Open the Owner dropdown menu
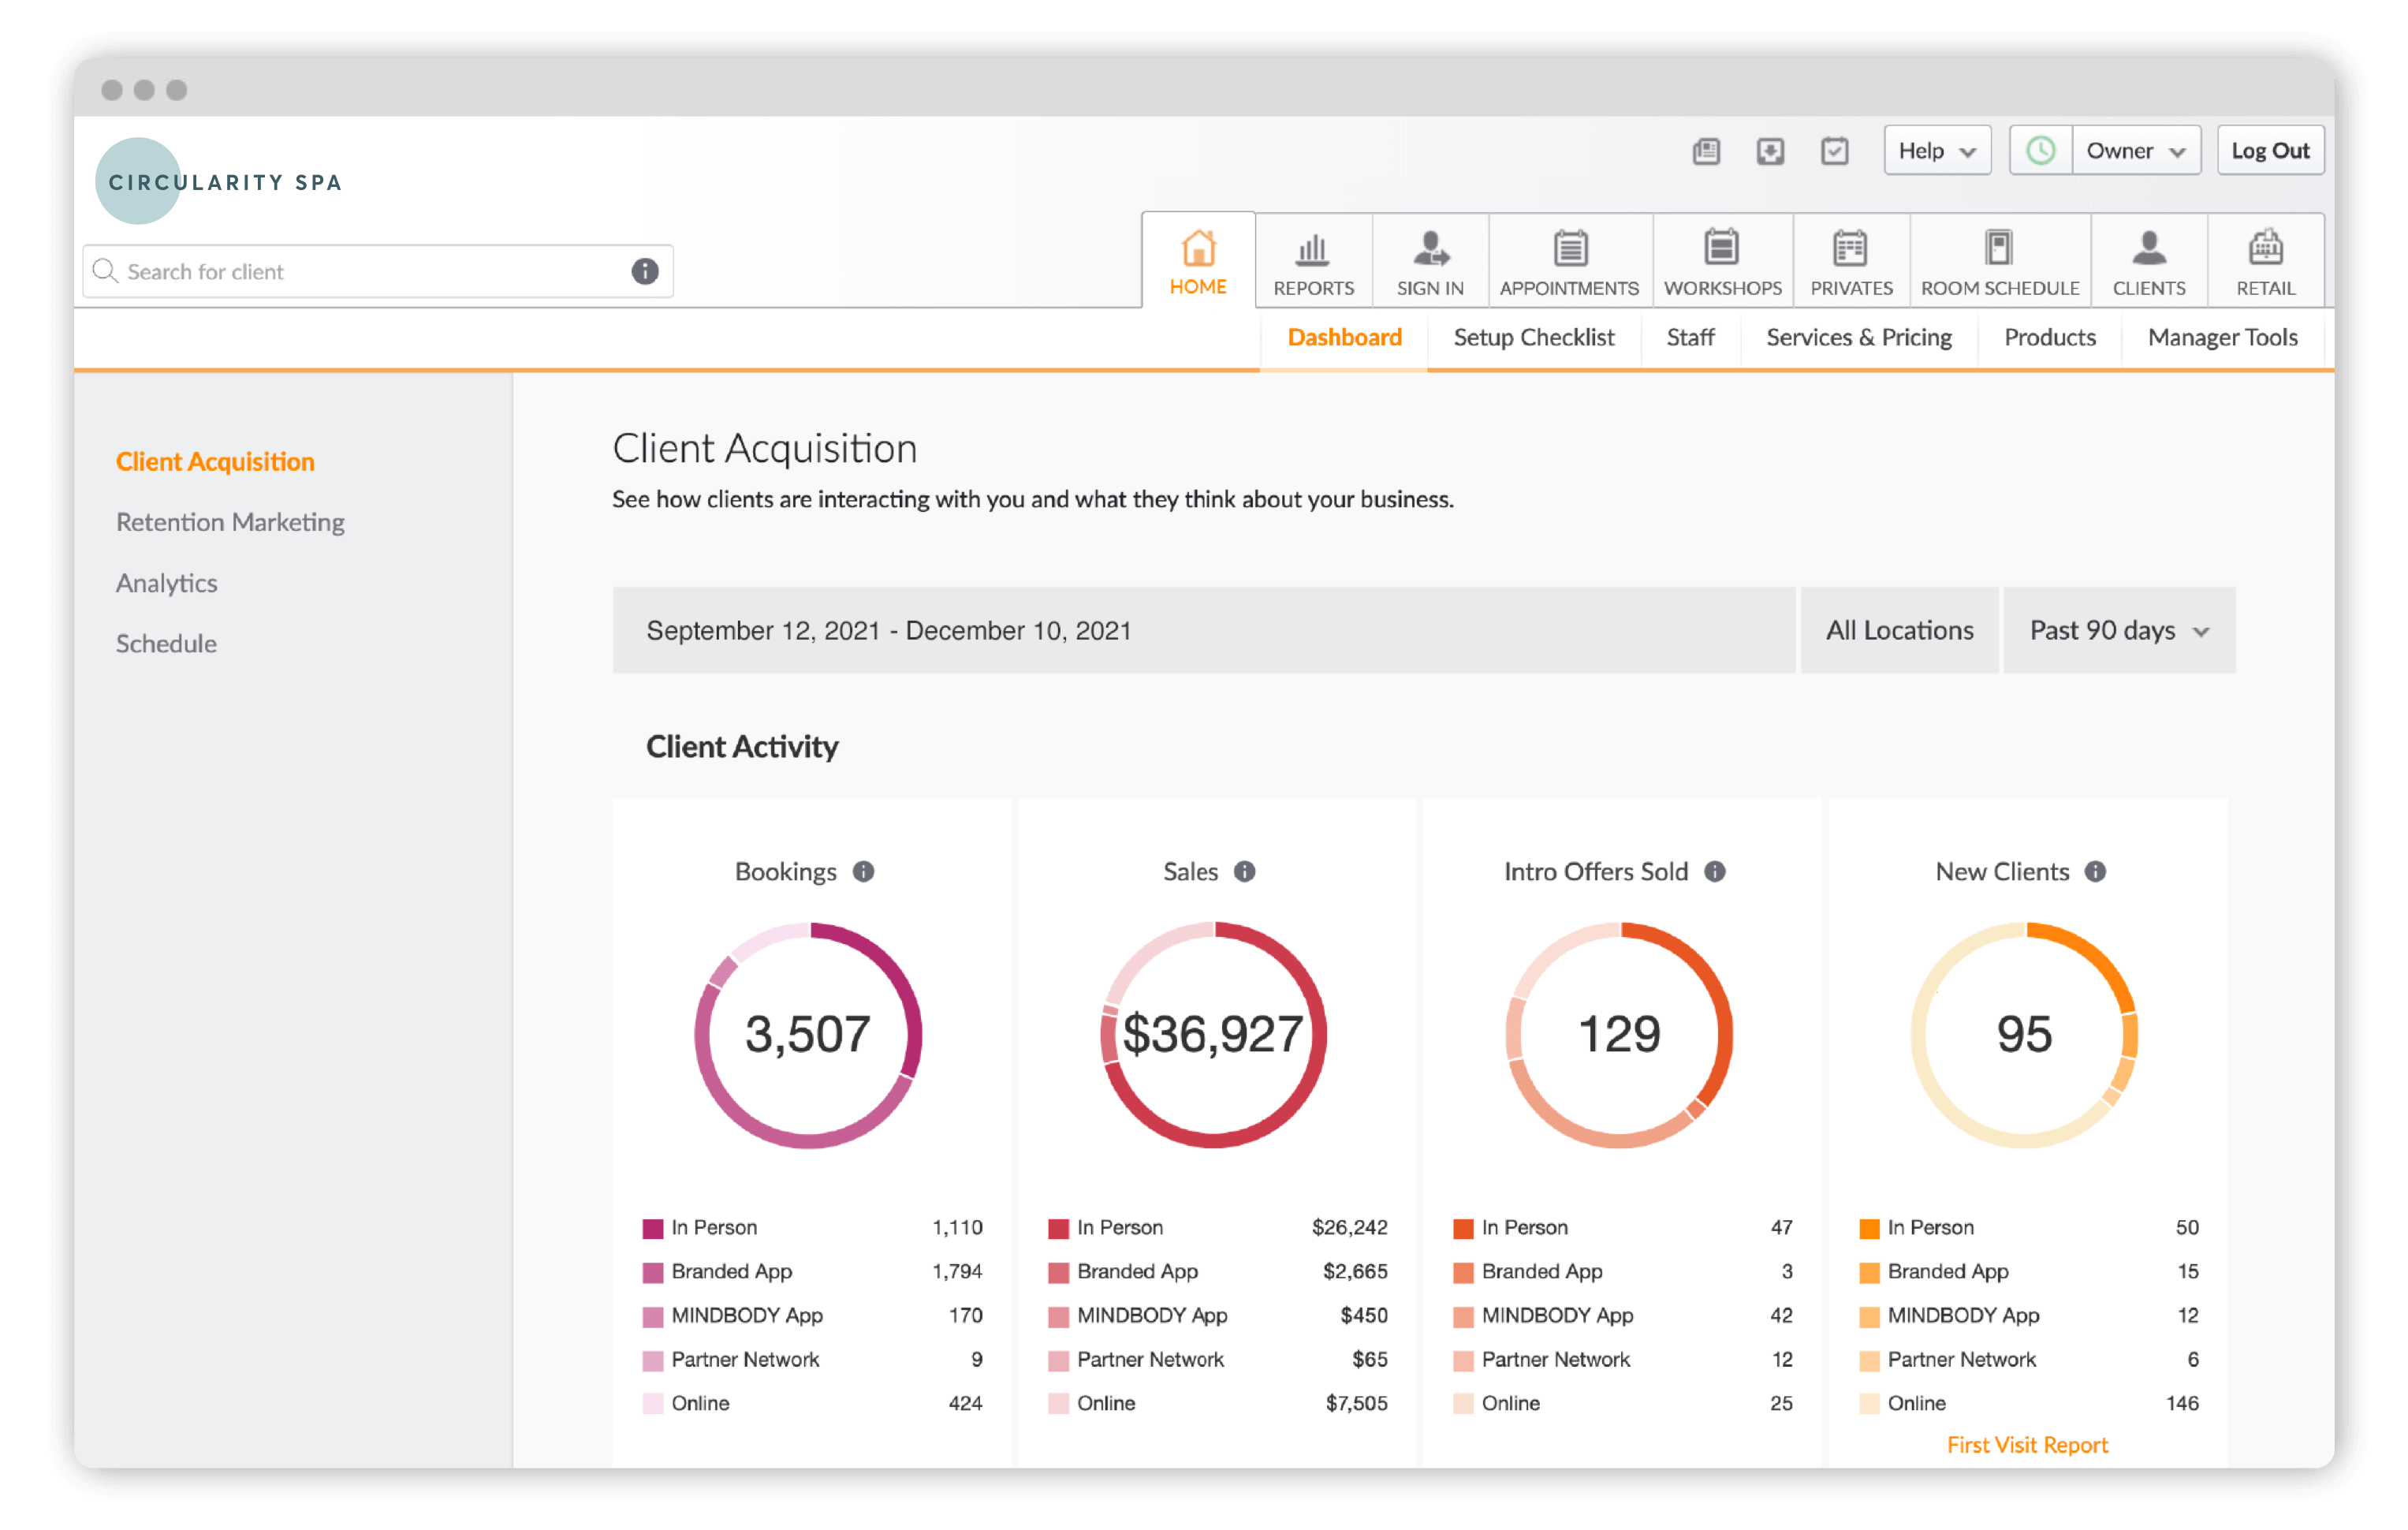 pyautogui.click(x=2136, y=151)
